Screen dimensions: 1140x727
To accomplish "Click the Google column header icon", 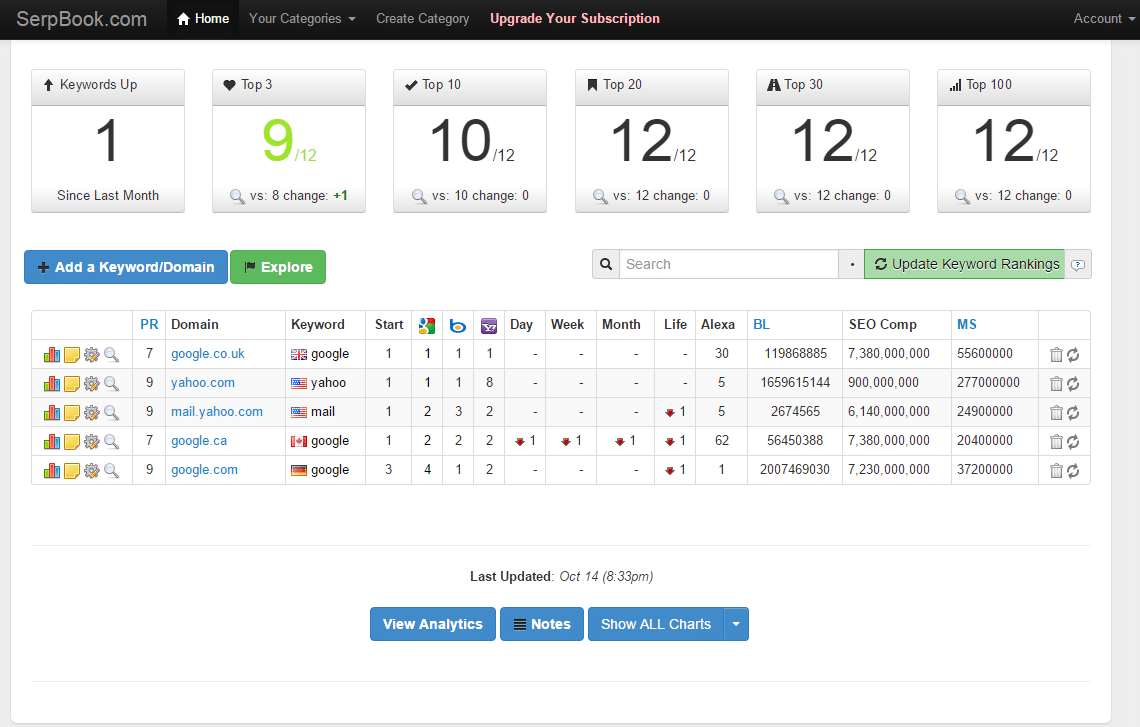I will click(427, 325).
